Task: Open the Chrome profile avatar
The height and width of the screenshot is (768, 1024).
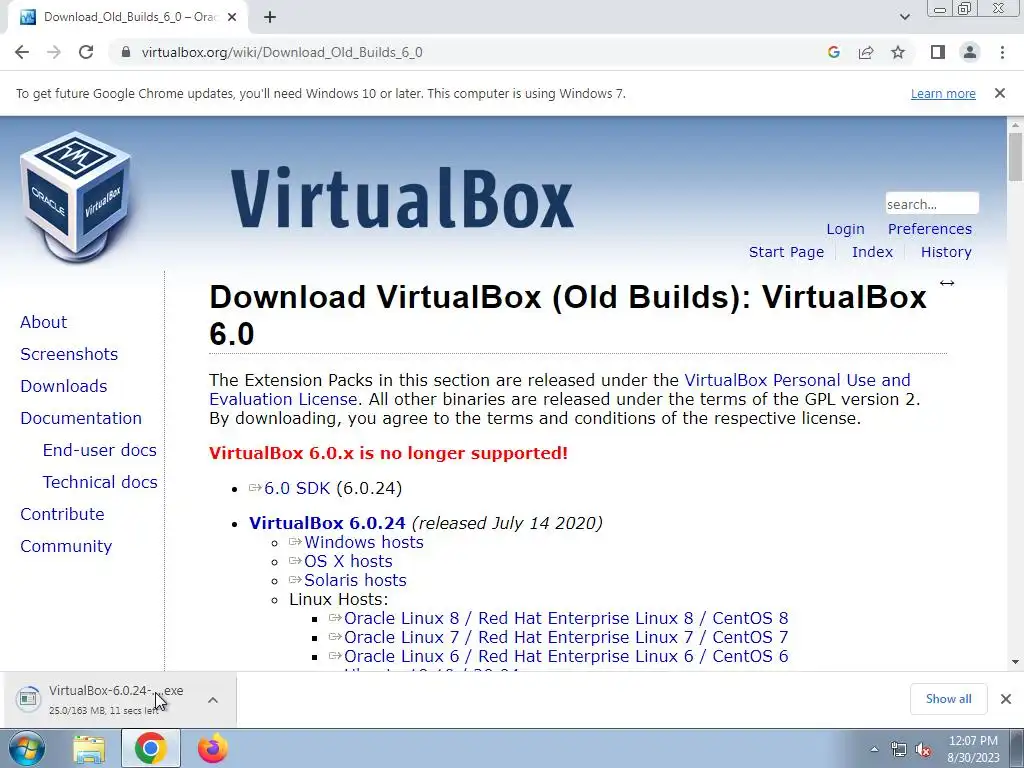Action: pos(970,52)
